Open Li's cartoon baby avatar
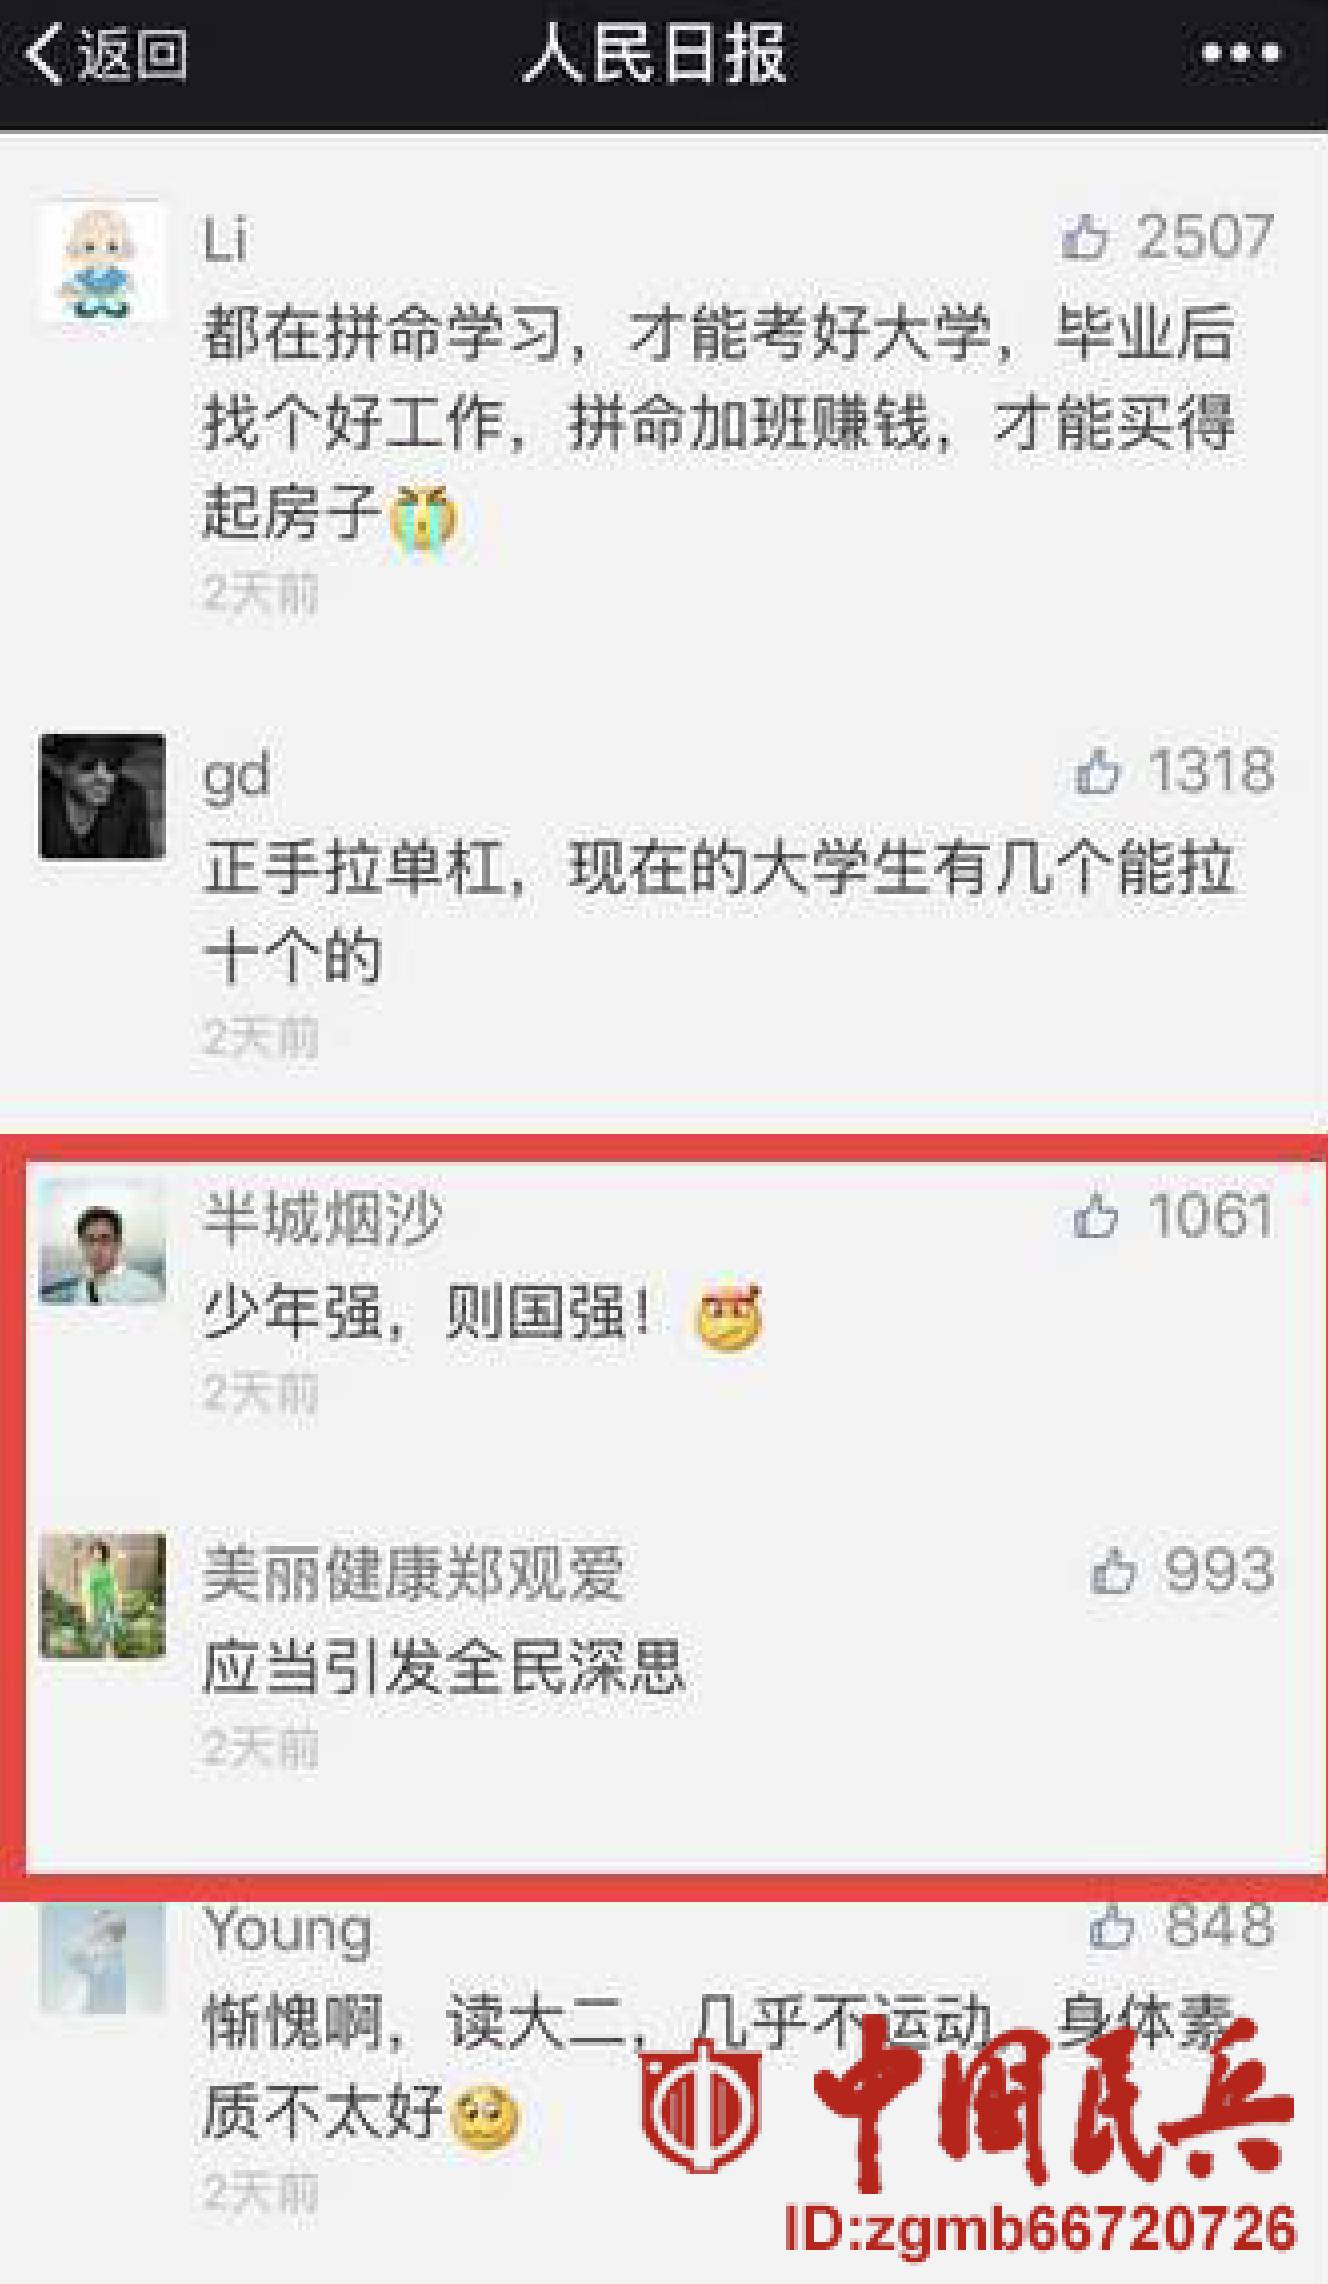 coord(102,260)
